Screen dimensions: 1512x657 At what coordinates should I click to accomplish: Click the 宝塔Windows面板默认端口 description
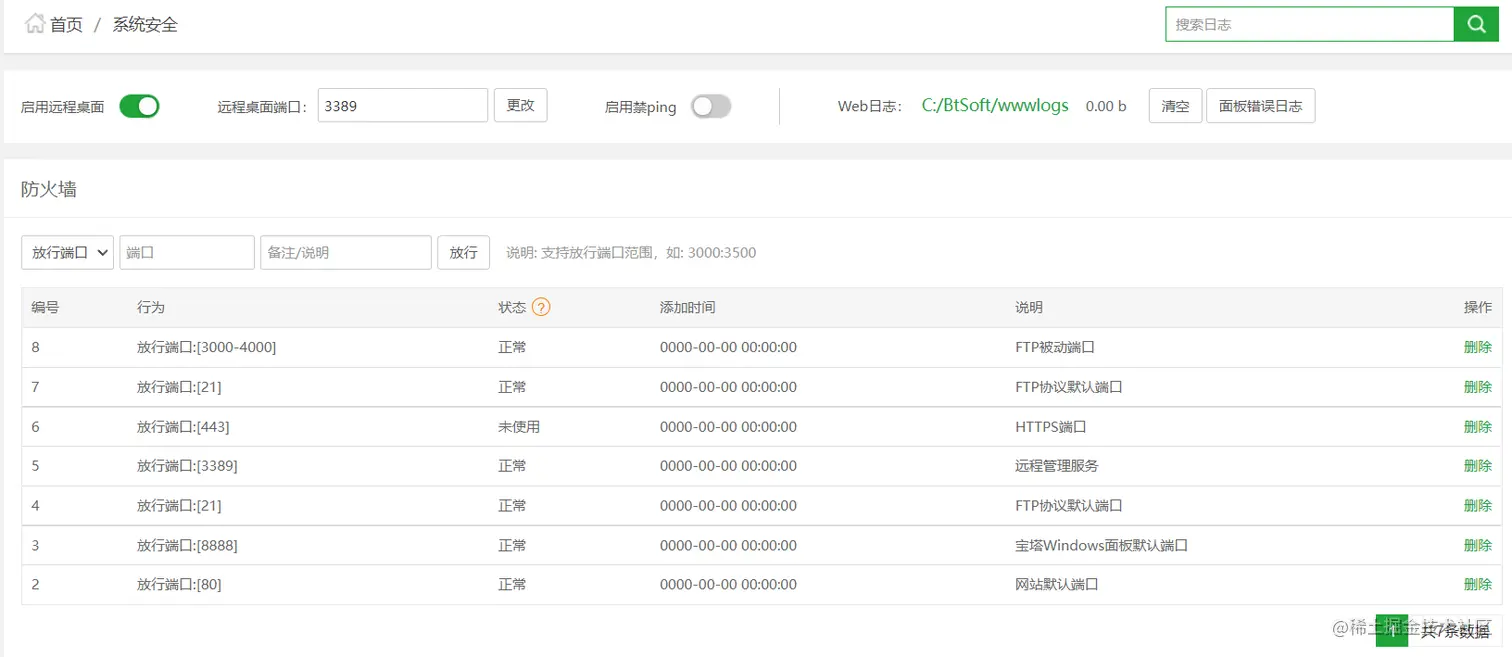pyautogui.click(x=1101, y=545)
